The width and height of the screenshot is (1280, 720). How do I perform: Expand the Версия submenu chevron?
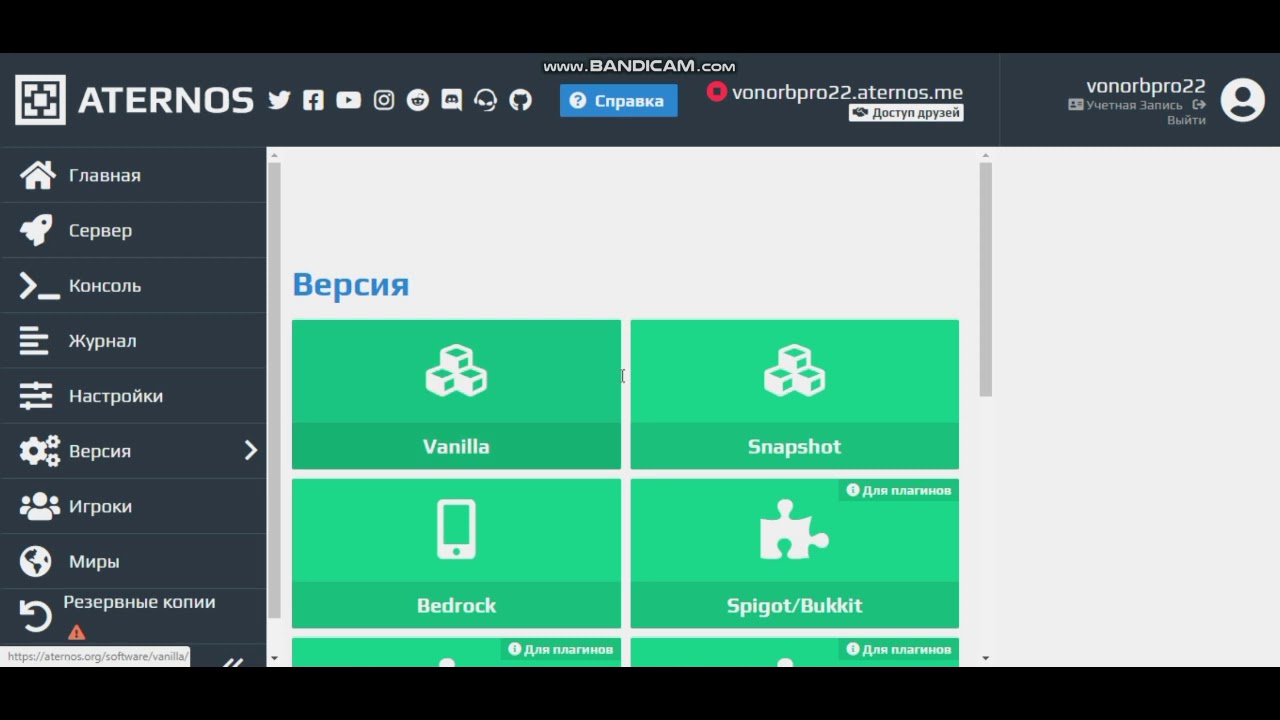coord(251,451)
